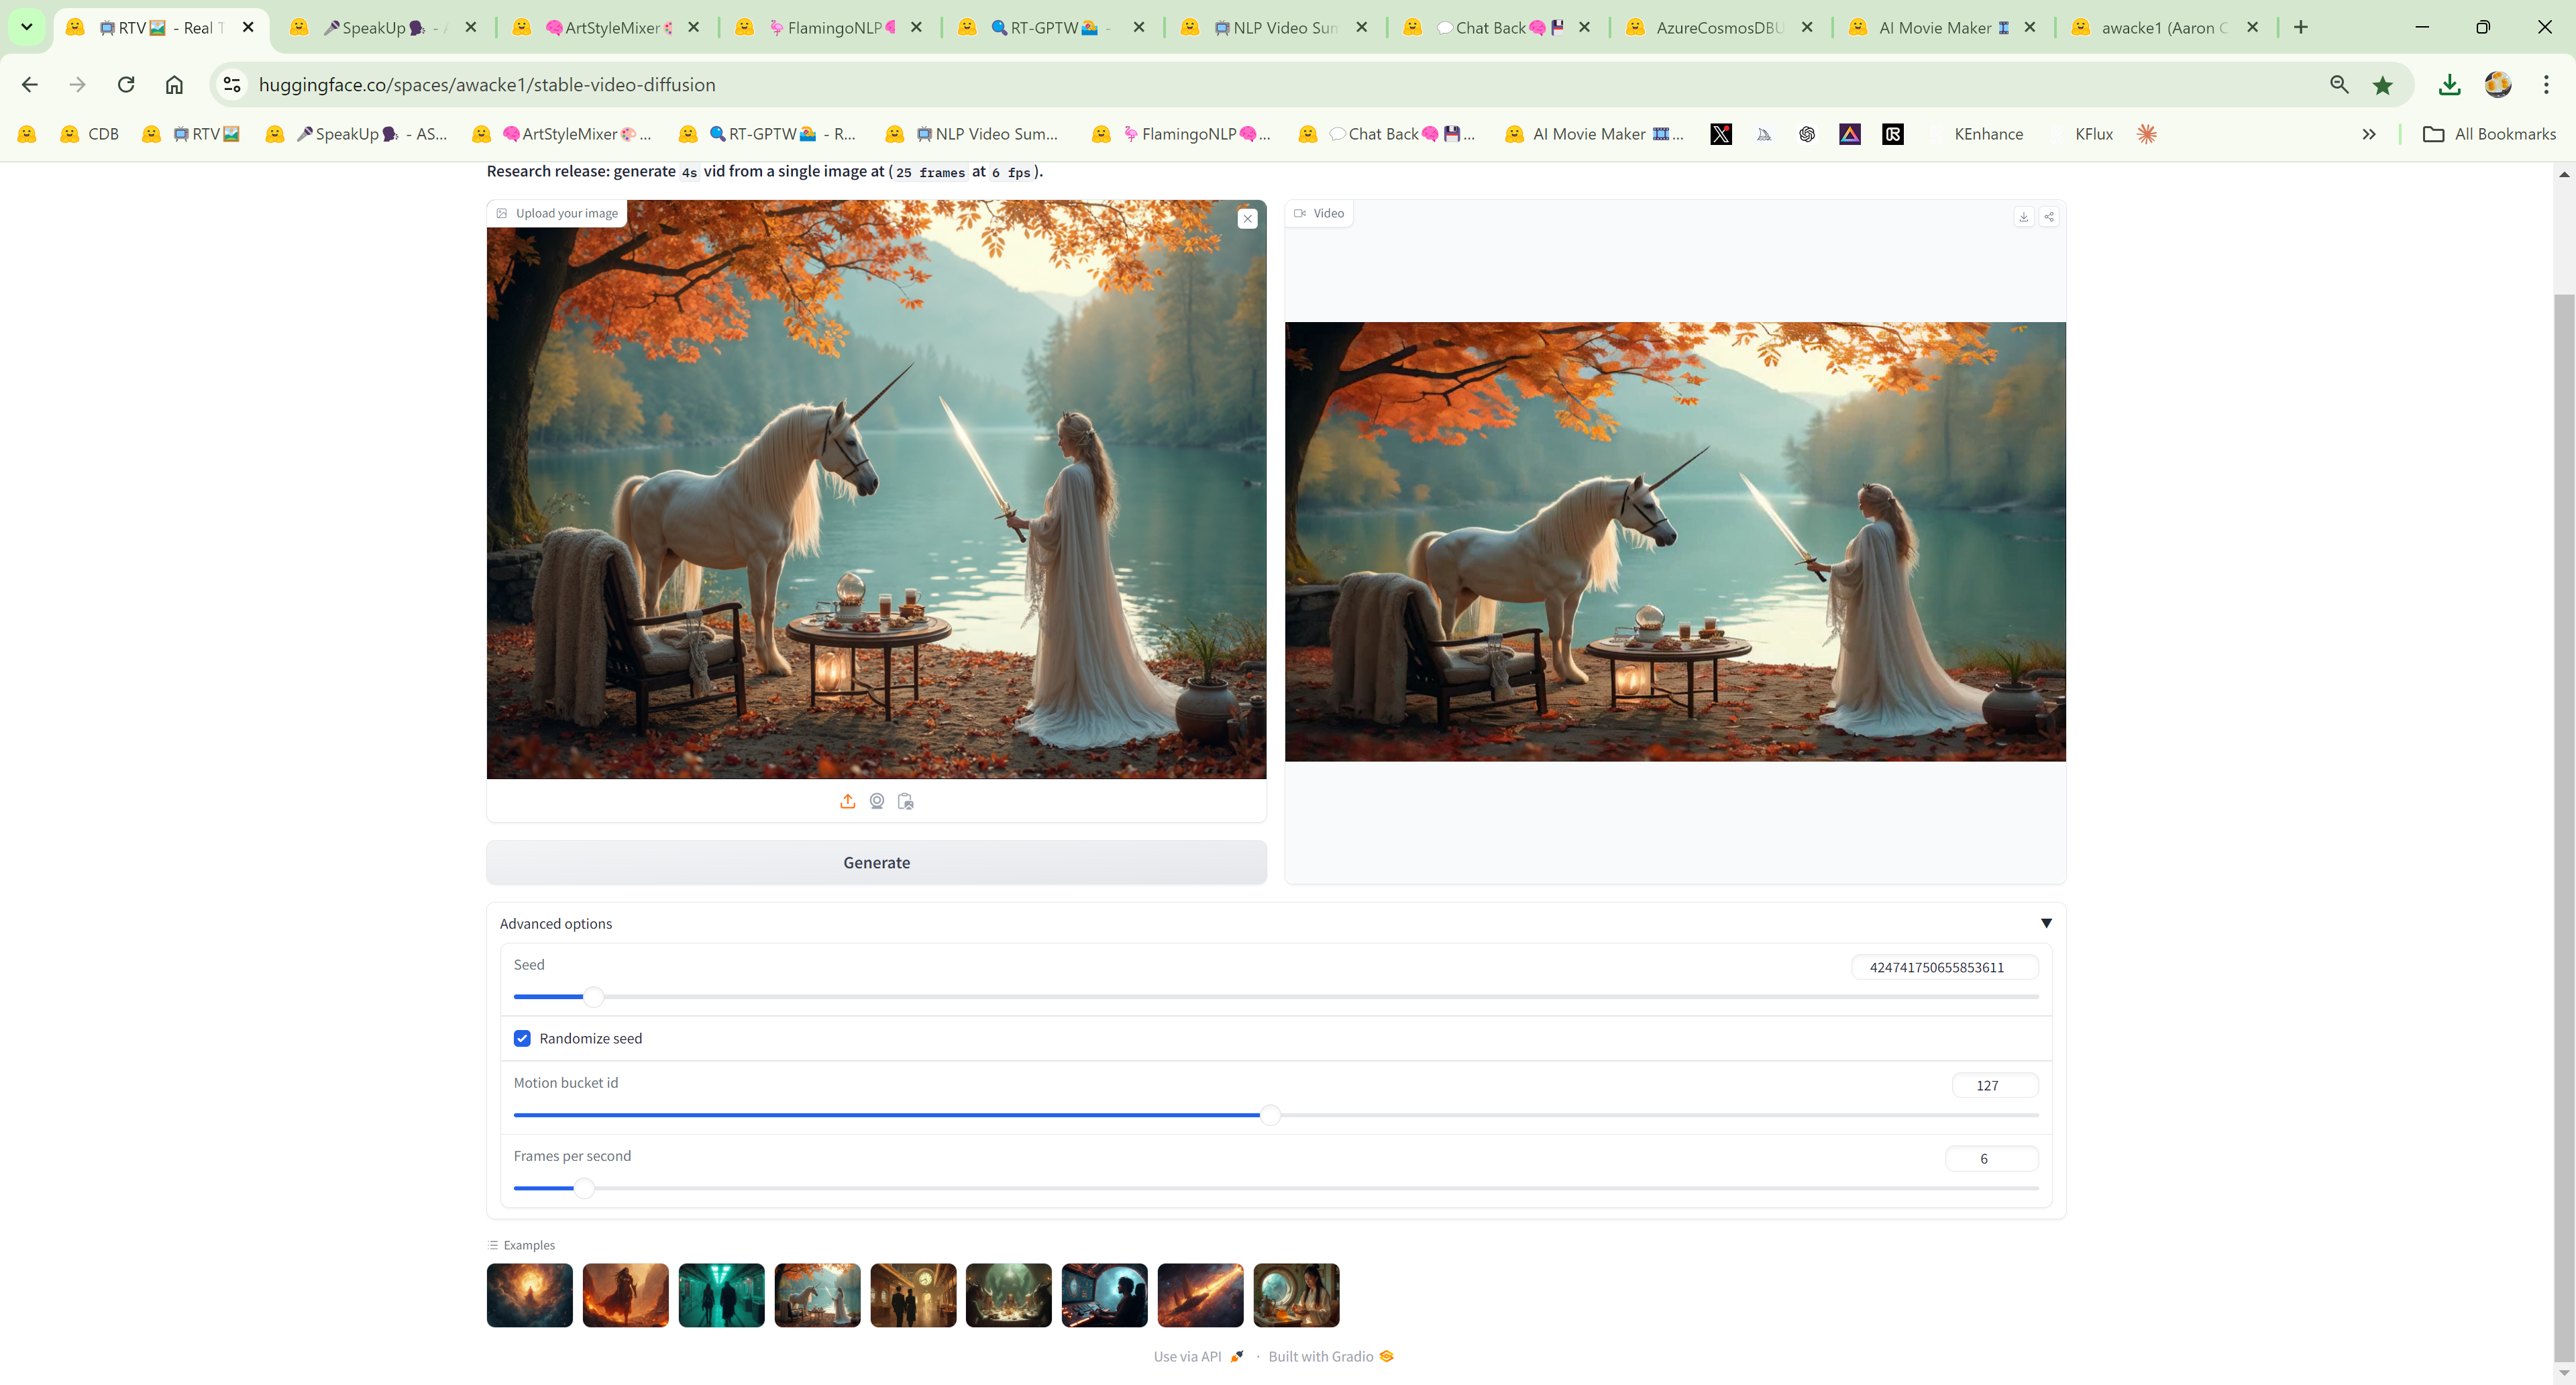
Task: Choose the paste from clipboard icon
Action: point(905,801)
